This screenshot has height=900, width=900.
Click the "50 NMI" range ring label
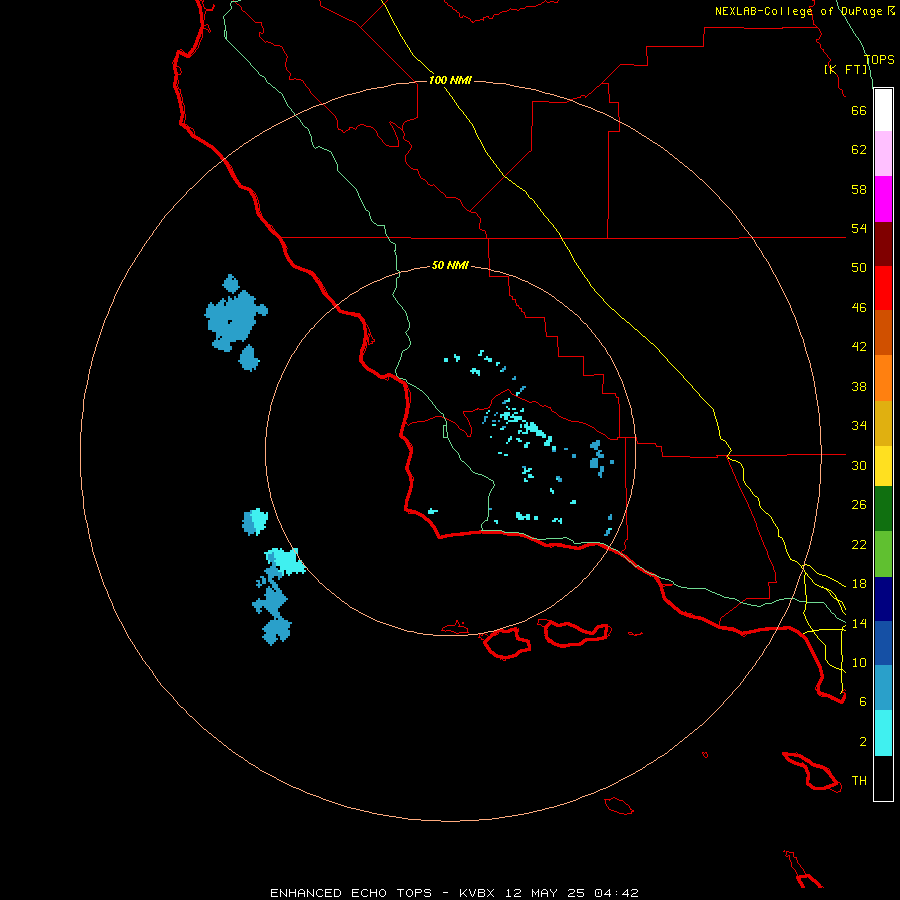(450, 265)
